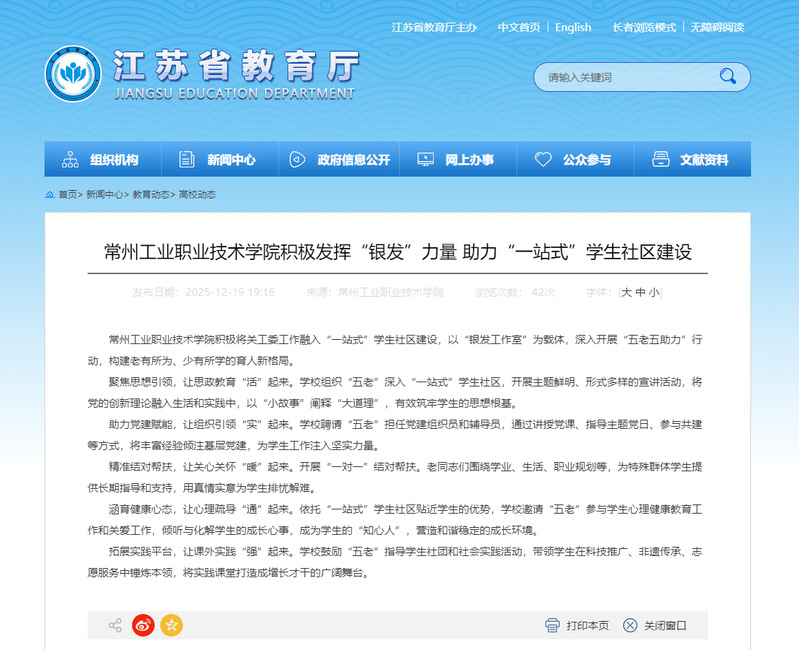Image resolution: width=799 pixels, height=650 pixels.
Task: Click 高校动态 breadcrumb link
Action: click(197, 194)
